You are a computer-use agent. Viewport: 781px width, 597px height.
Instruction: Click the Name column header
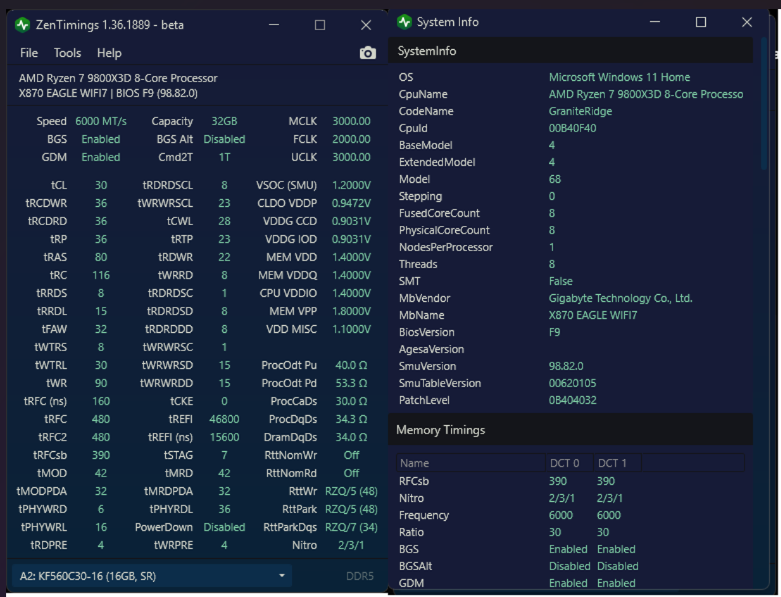tap(471, 463)
